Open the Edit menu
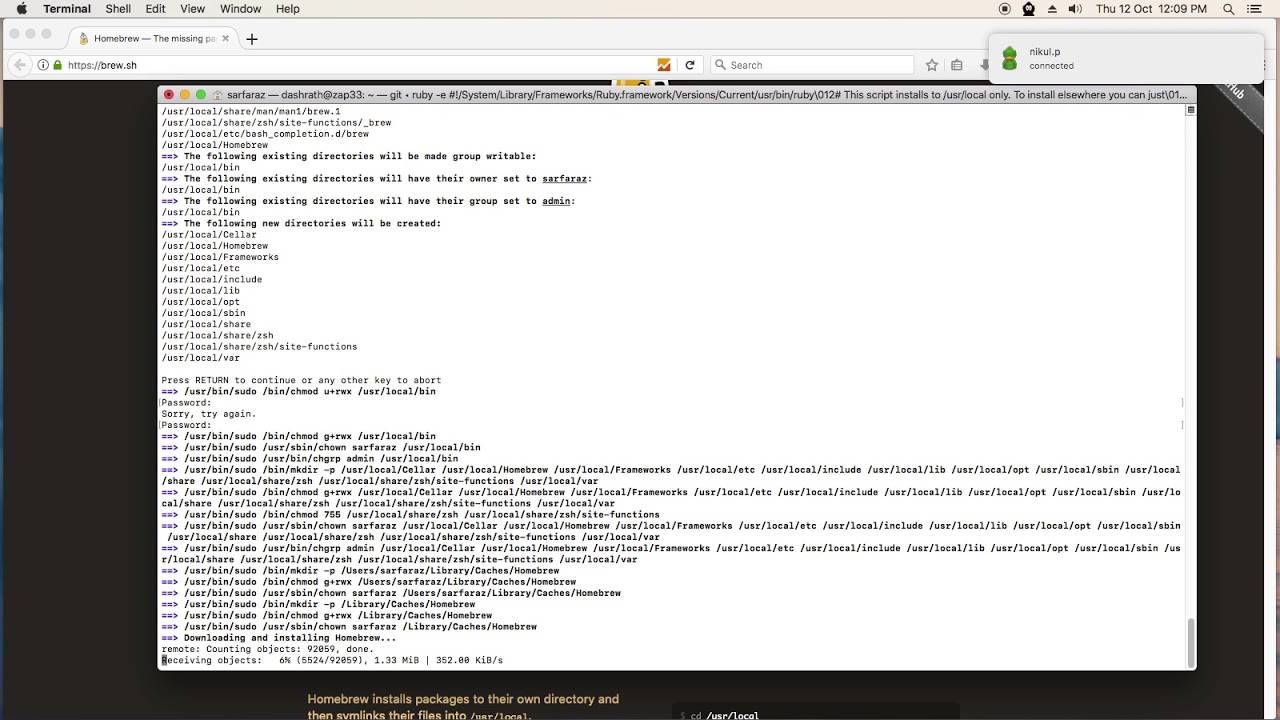The image size is (1280, 720). 155,9
